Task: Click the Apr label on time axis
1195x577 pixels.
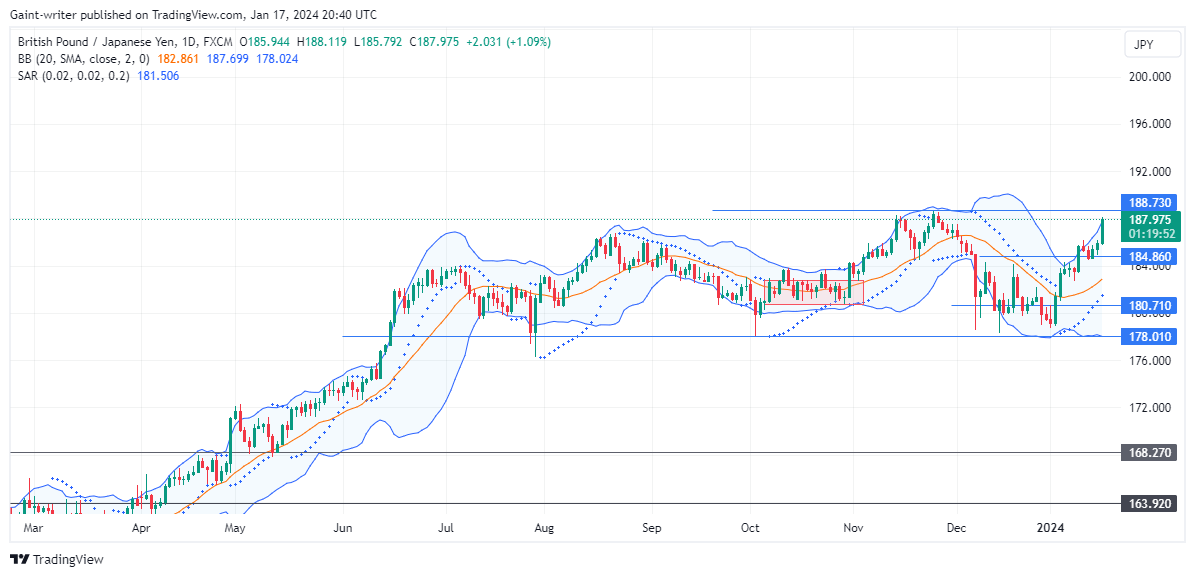Action: 140,527
